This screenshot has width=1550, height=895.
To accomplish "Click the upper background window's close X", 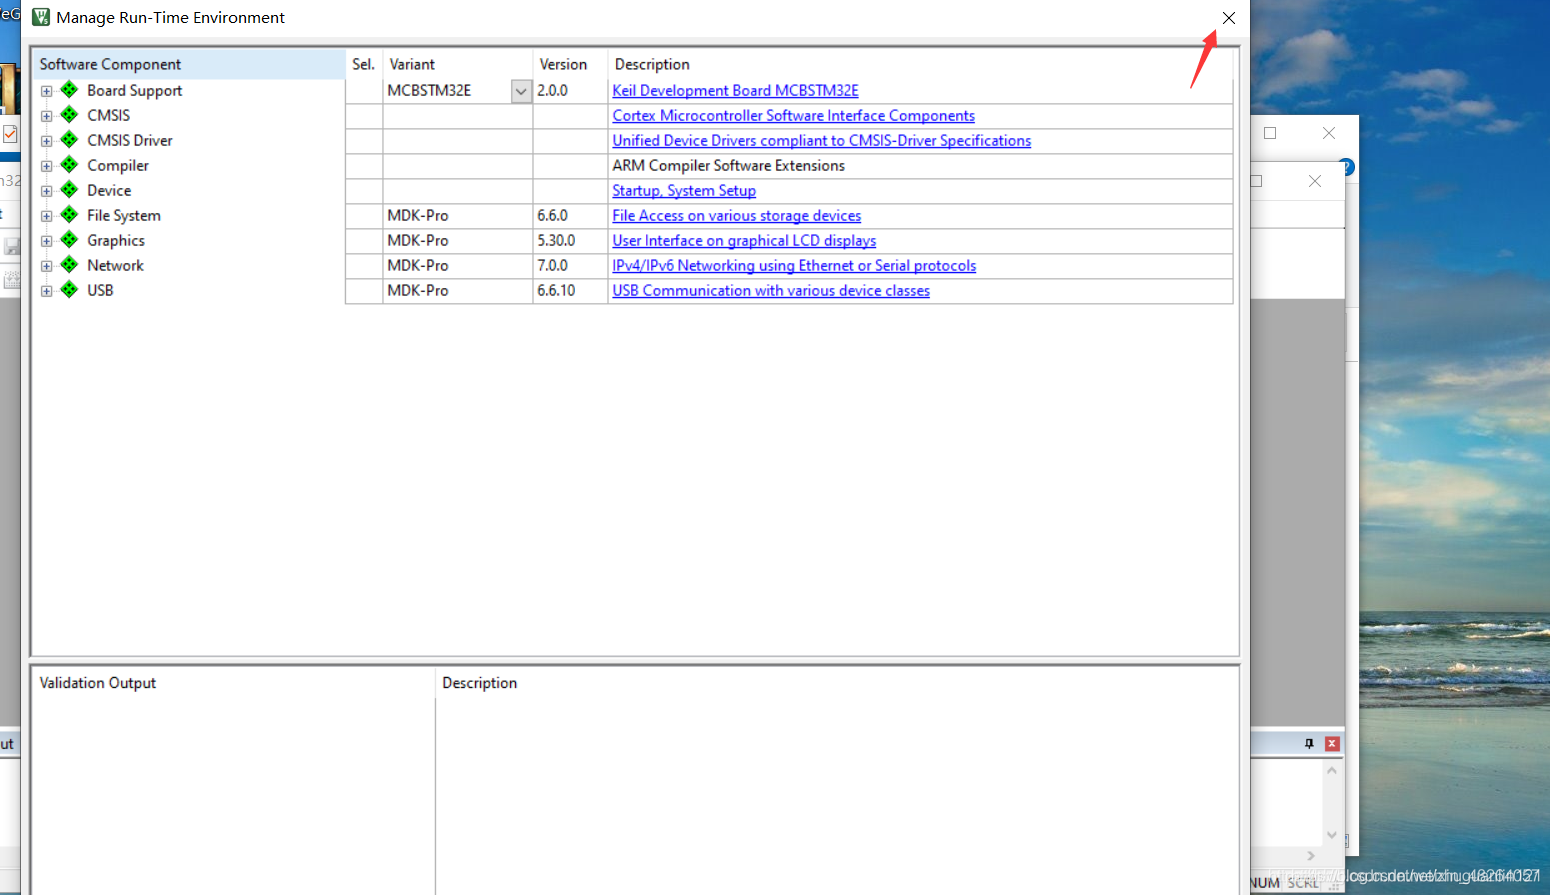I will (x=1329, y=133).
